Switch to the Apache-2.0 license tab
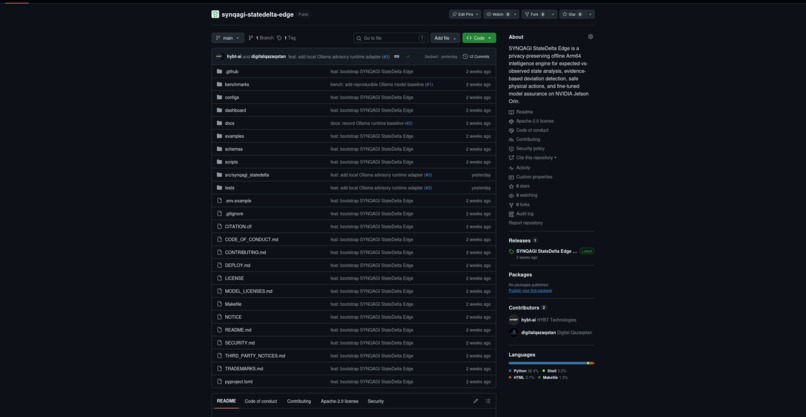Image resolution: width=806 pixels, height=417 pixels. pyautogui.click(x=339, y=401)
